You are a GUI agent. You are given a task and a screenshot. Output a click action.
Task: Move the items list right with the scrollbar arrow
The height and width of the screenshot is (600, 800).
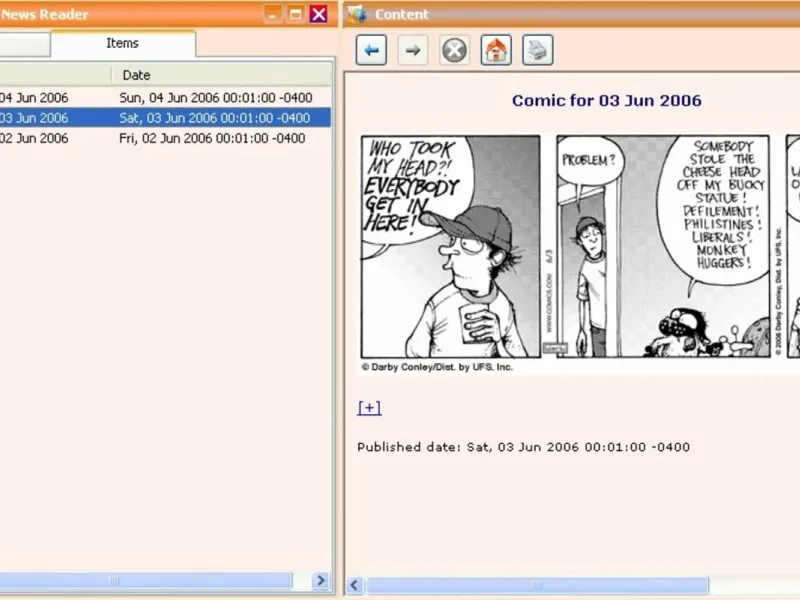tap(320, 581)
